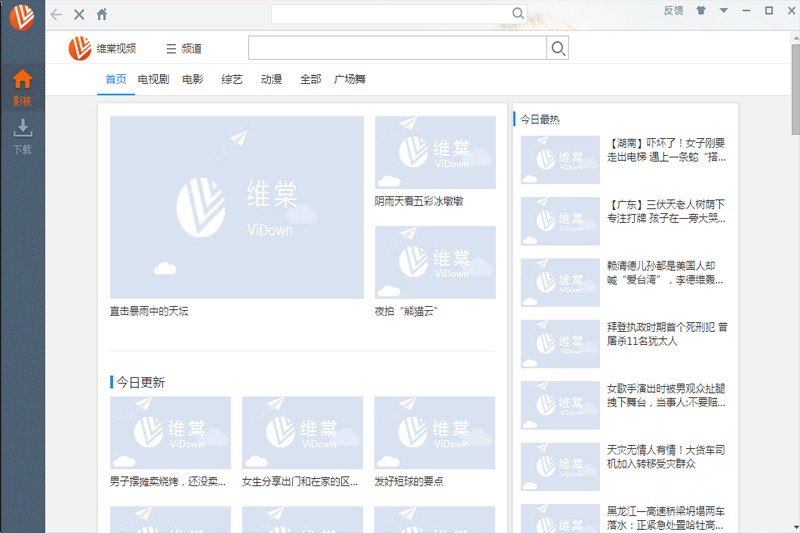Click the 男子摆摊卖烧烤，还没卖 title
This screenshot has height=533, width=800.
(168, 481)
